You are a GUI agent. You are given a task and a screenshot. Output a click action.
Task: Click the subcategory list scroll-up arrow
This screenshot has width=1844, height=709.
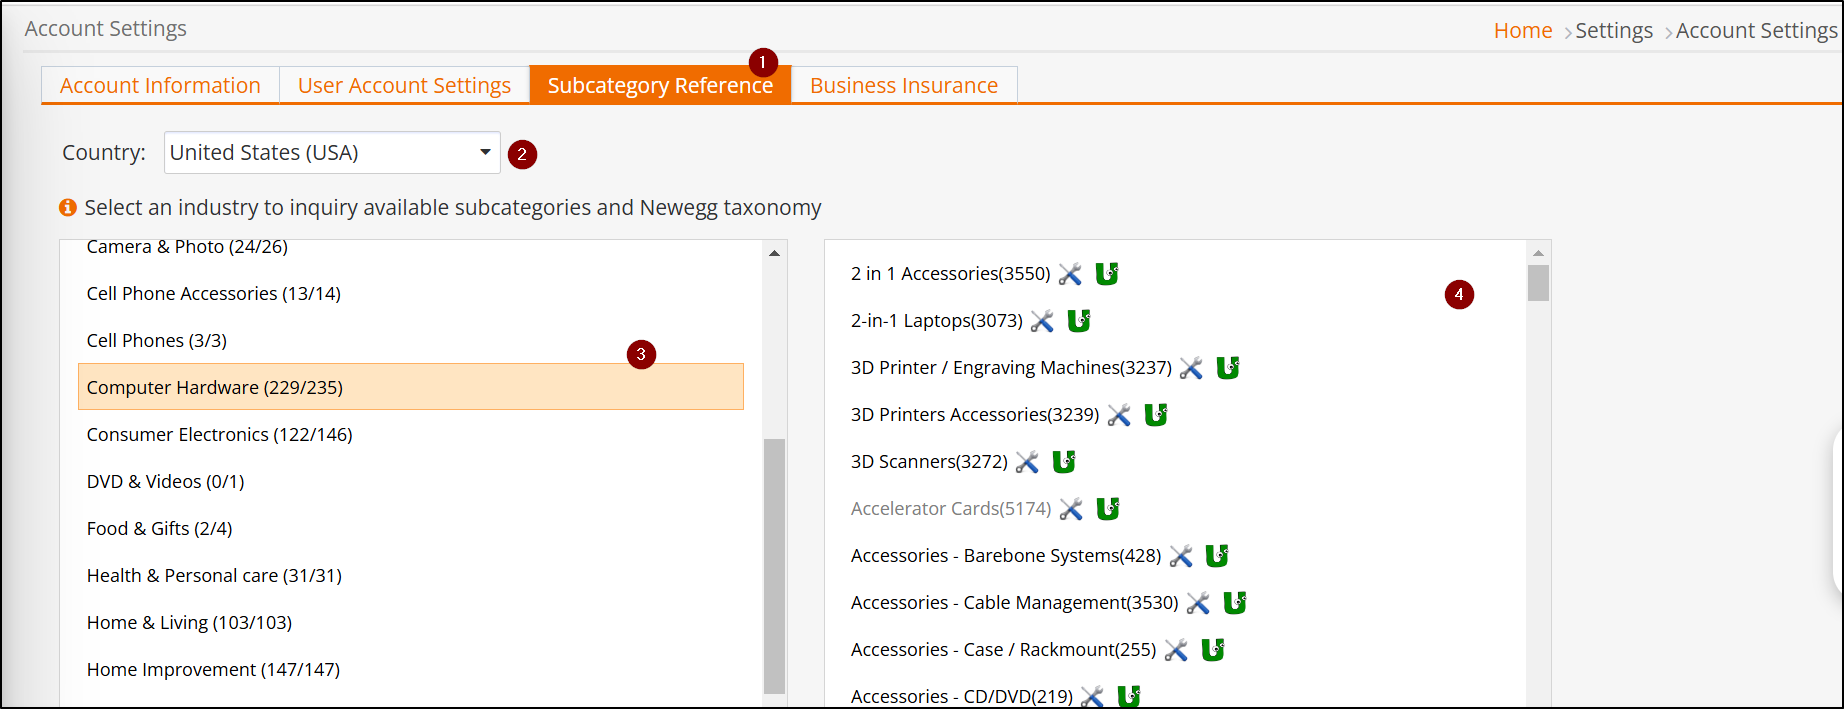tap(1538, 253)
